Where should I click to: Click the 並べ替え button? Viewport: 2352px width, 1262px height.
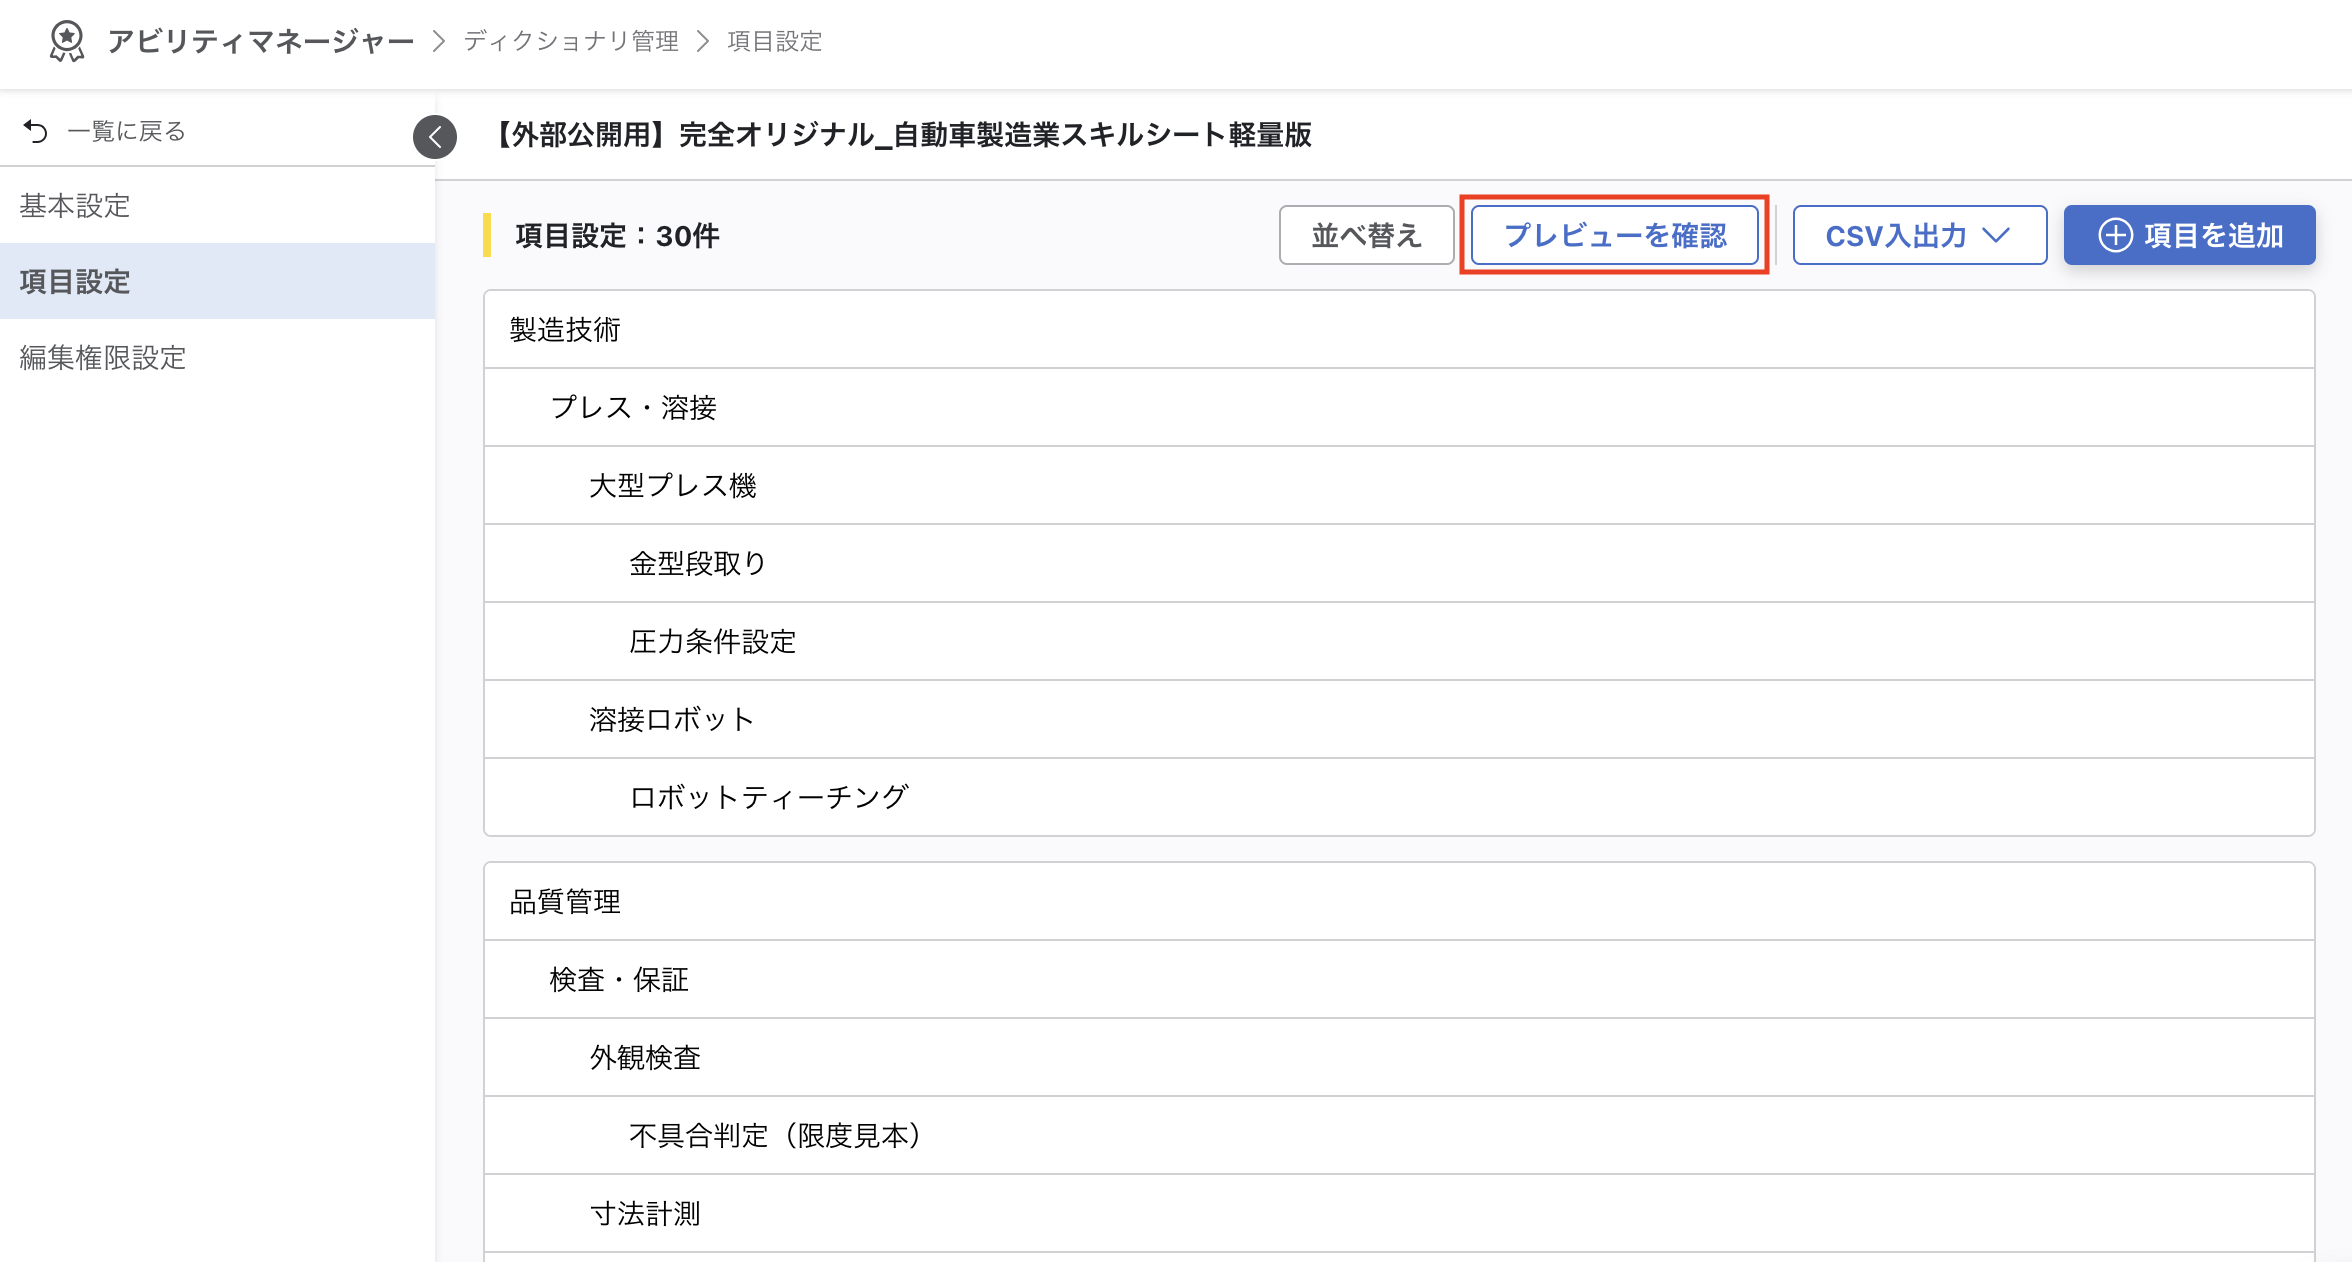pos(1366,234)
